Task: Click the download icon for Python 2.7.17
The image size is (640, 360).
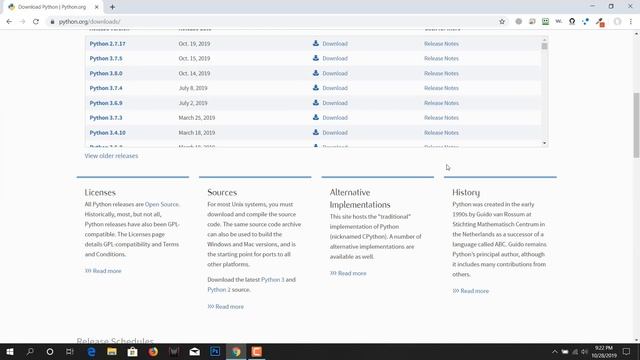Action: [x=316, y=43]
